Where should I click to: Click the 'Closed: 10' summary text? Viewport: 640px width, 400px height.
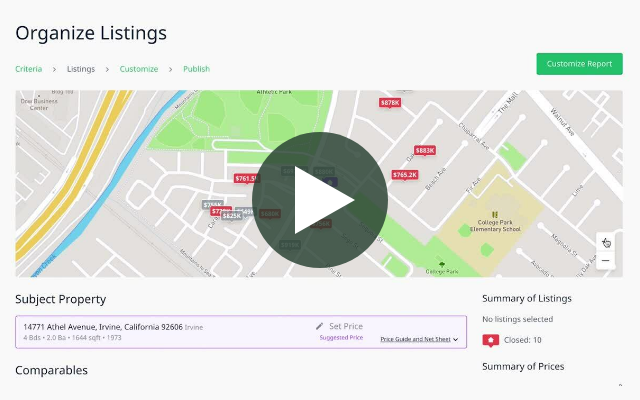[522, 340]
